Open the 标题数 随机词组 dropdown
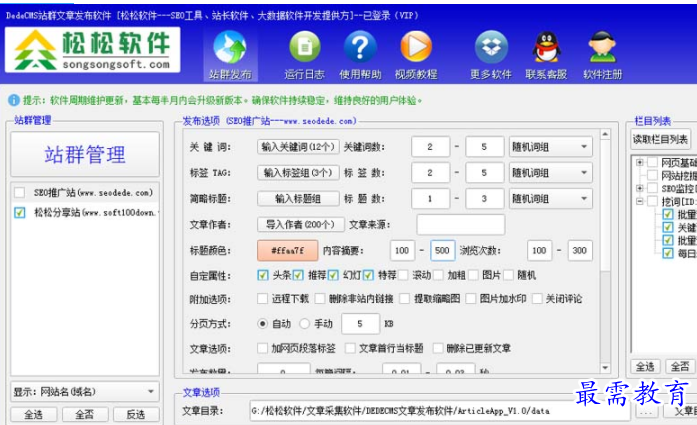 pos(550,198)
